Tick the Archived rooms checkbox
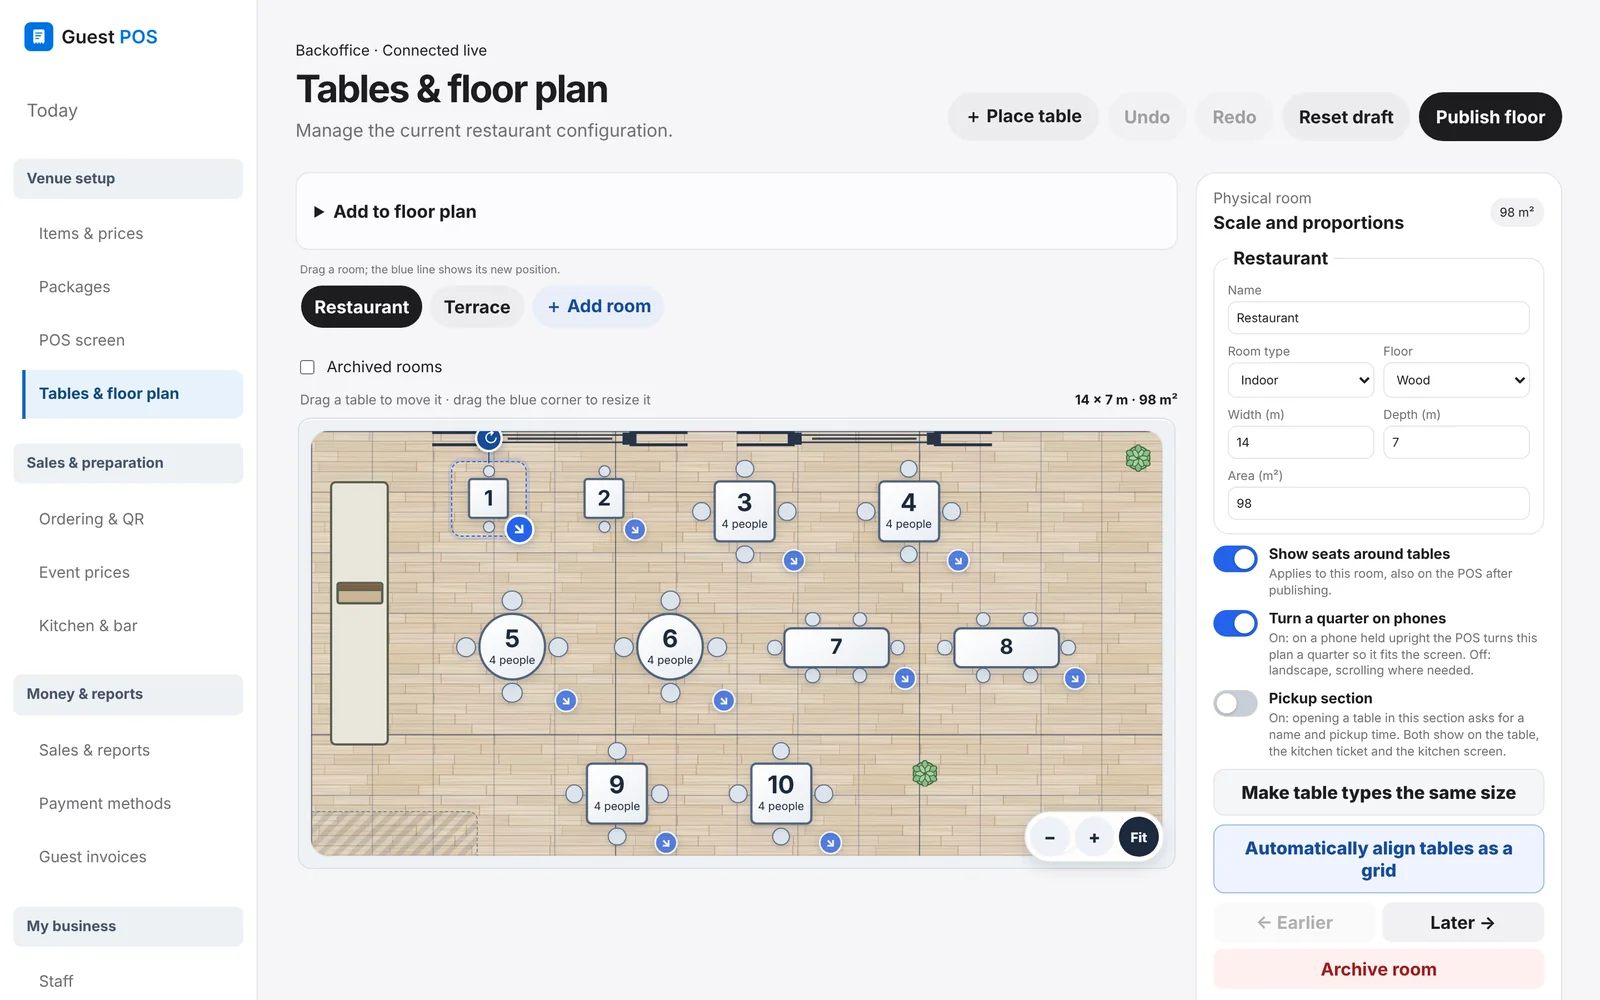 coord(307,367)
